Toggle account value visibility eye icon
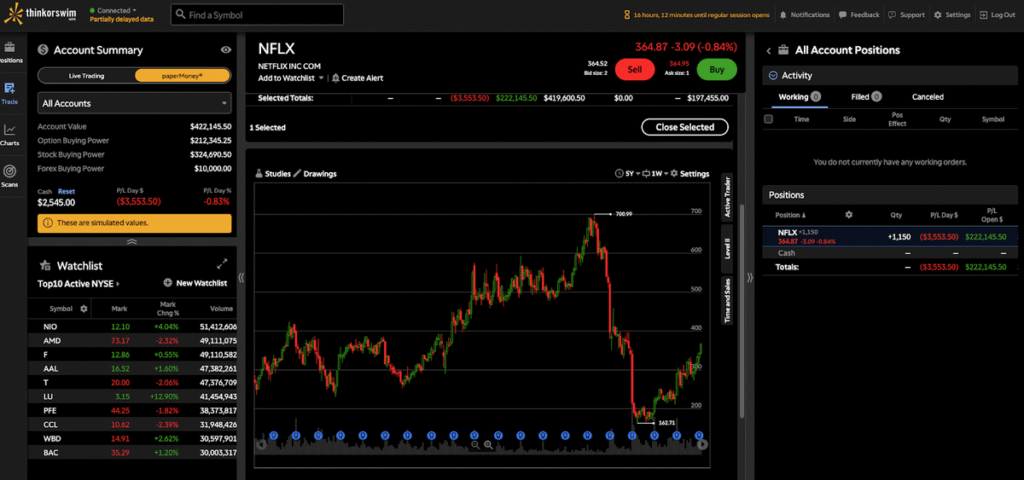Viewport: 1024px width, 480px height. point(226,50)
